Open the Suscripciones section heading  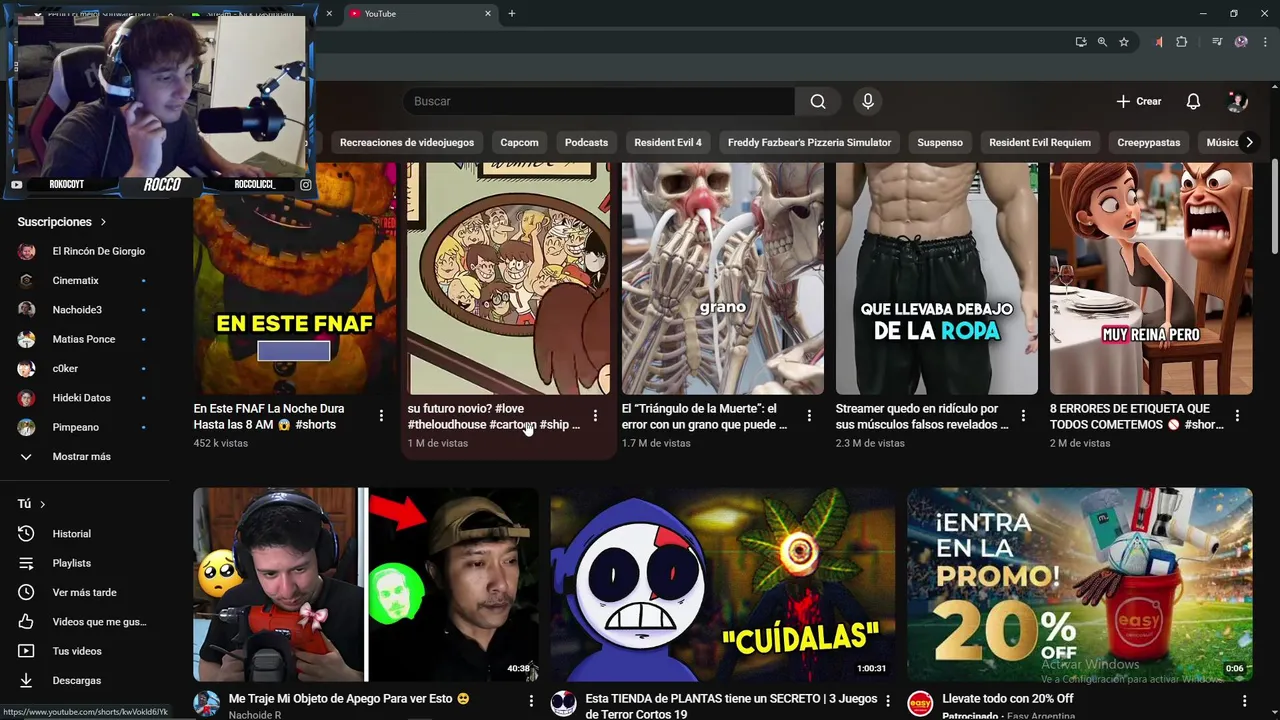tap(62, 222)
